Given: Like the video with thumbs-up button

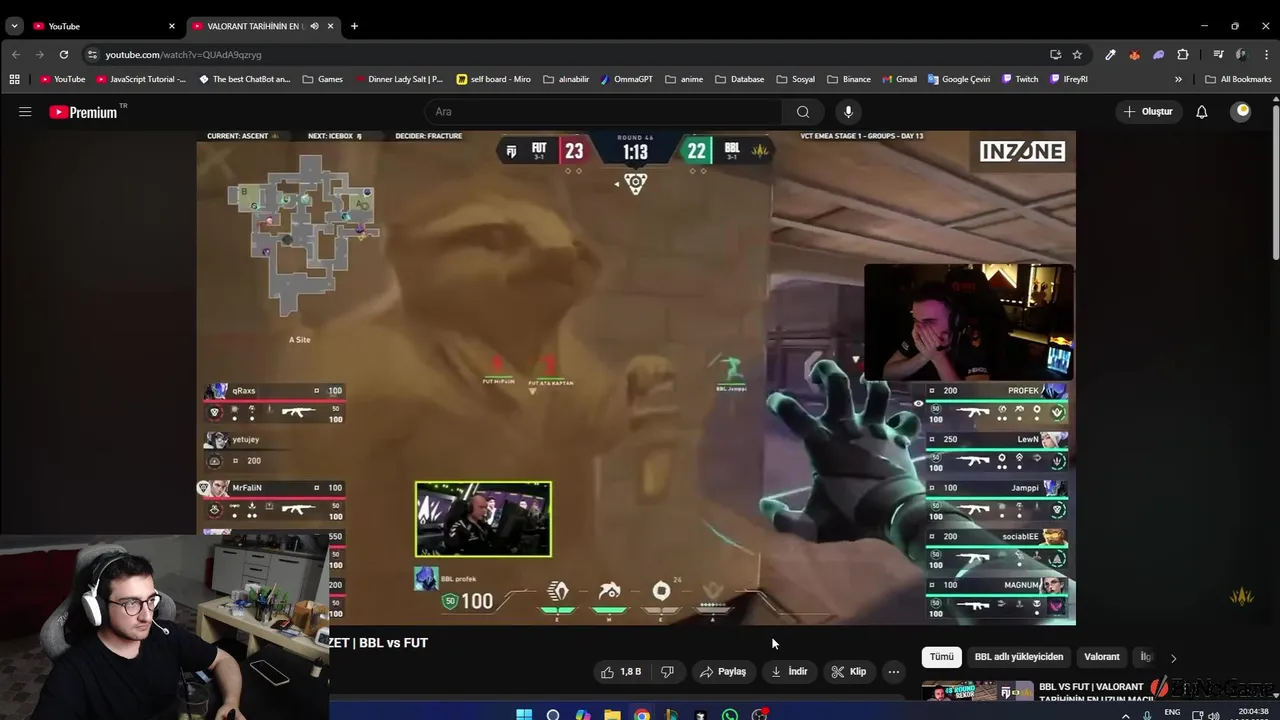Looking at the screenshot, I should click(621, 672).
